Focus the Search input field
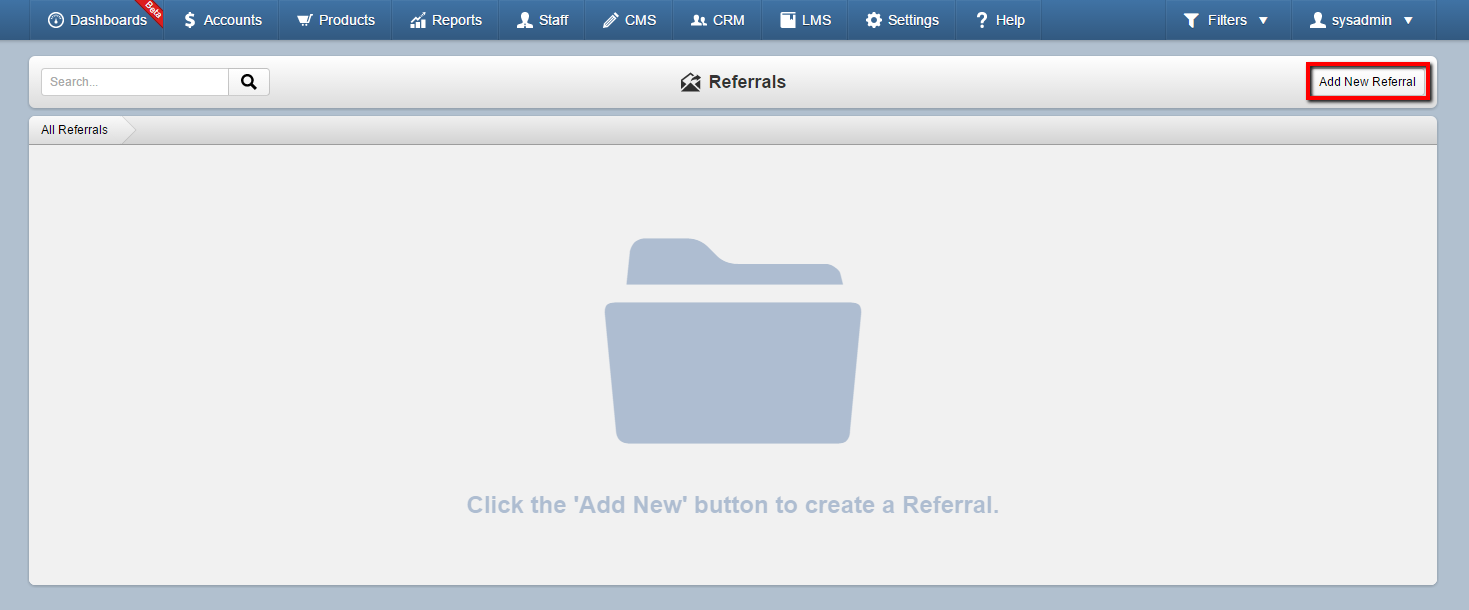Screen dimensions: 1469x610 coord(135,82)
